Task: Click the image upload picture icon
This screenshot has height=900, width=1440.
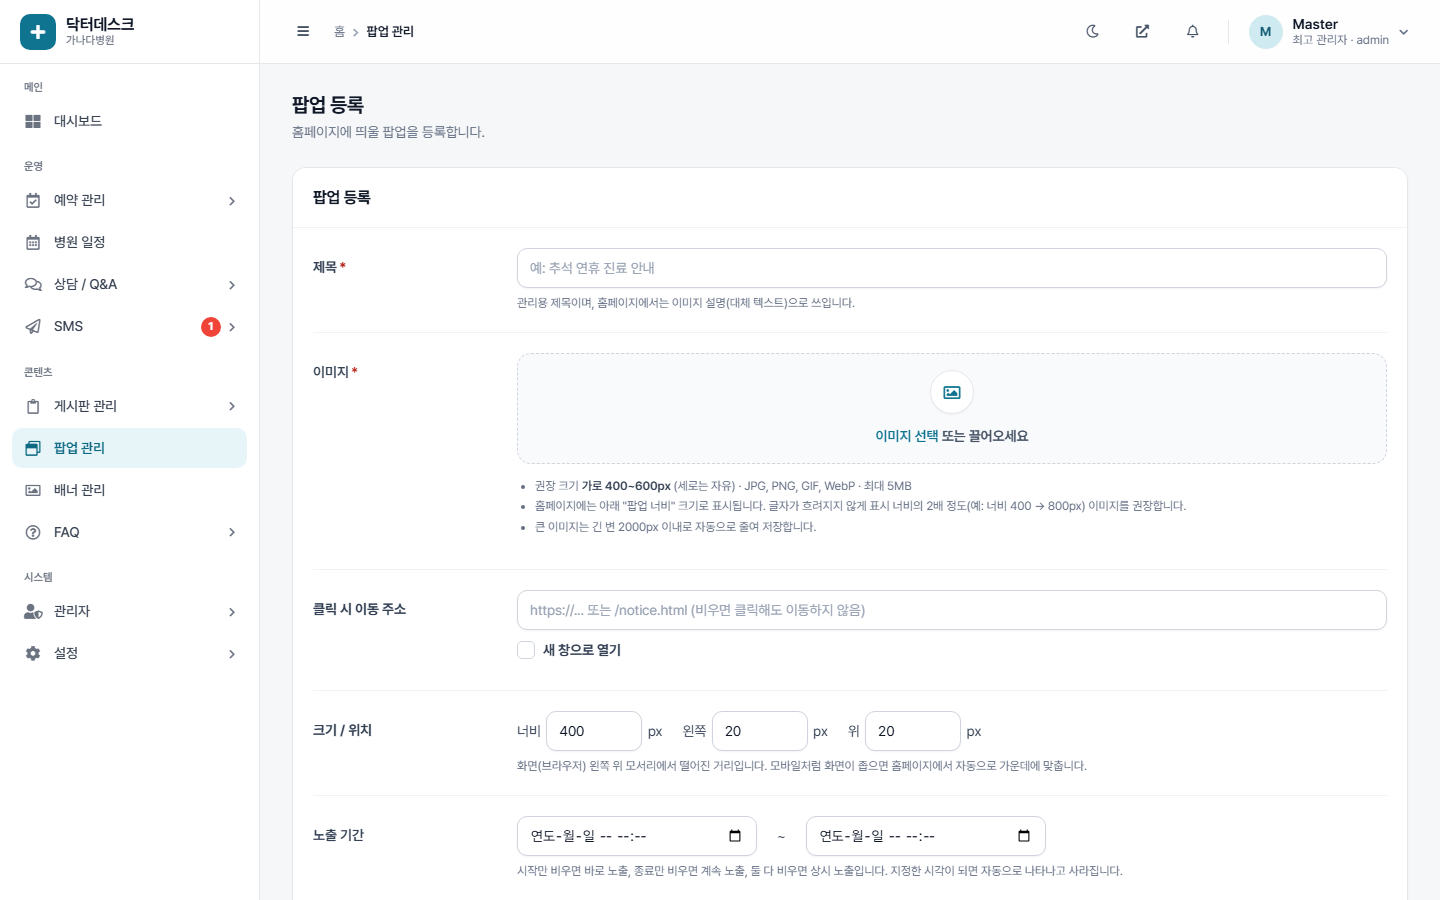Action: tap(952, 392)
